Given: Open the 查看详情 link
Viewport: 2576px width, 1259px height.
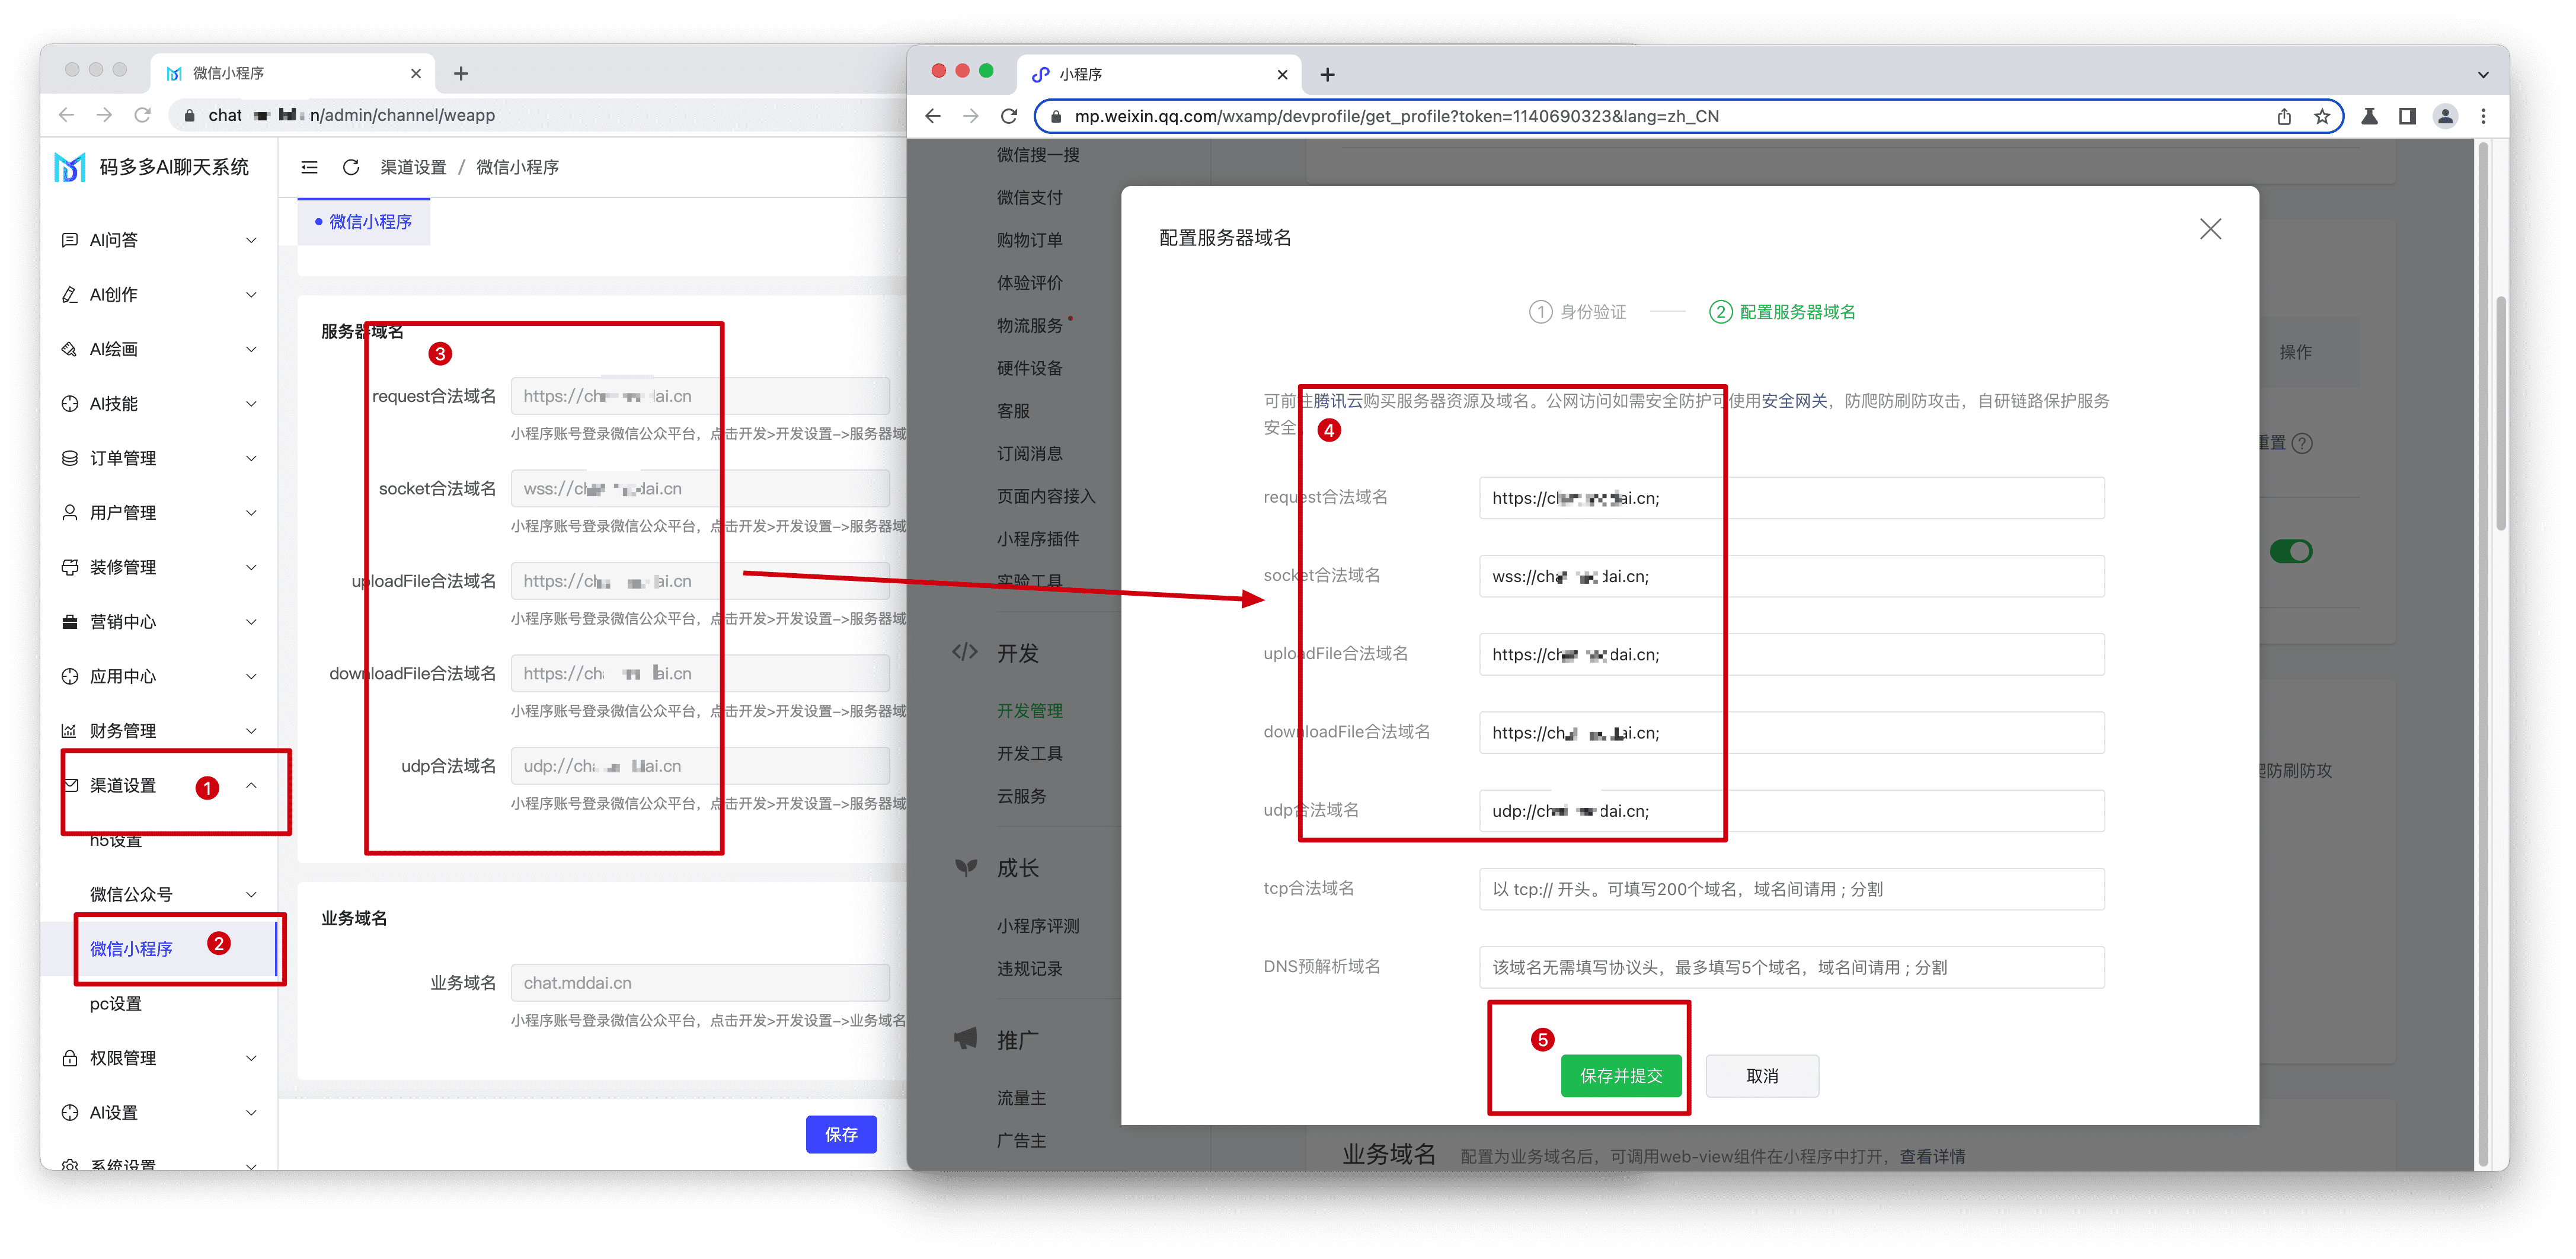Looking at the screenshot, I should [x=1932, y=1156].
